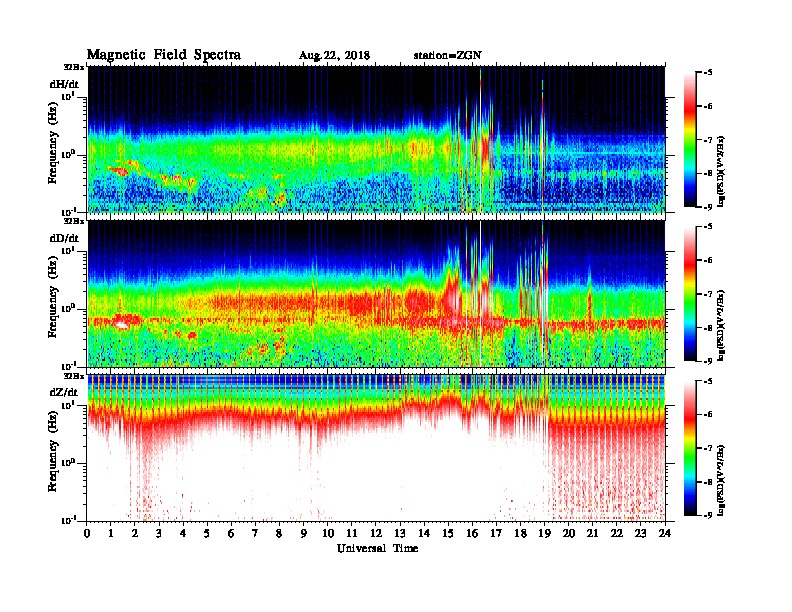Select the "Aug. 22, 2018" date text
792x612 pixels.
tap(334, 56)
